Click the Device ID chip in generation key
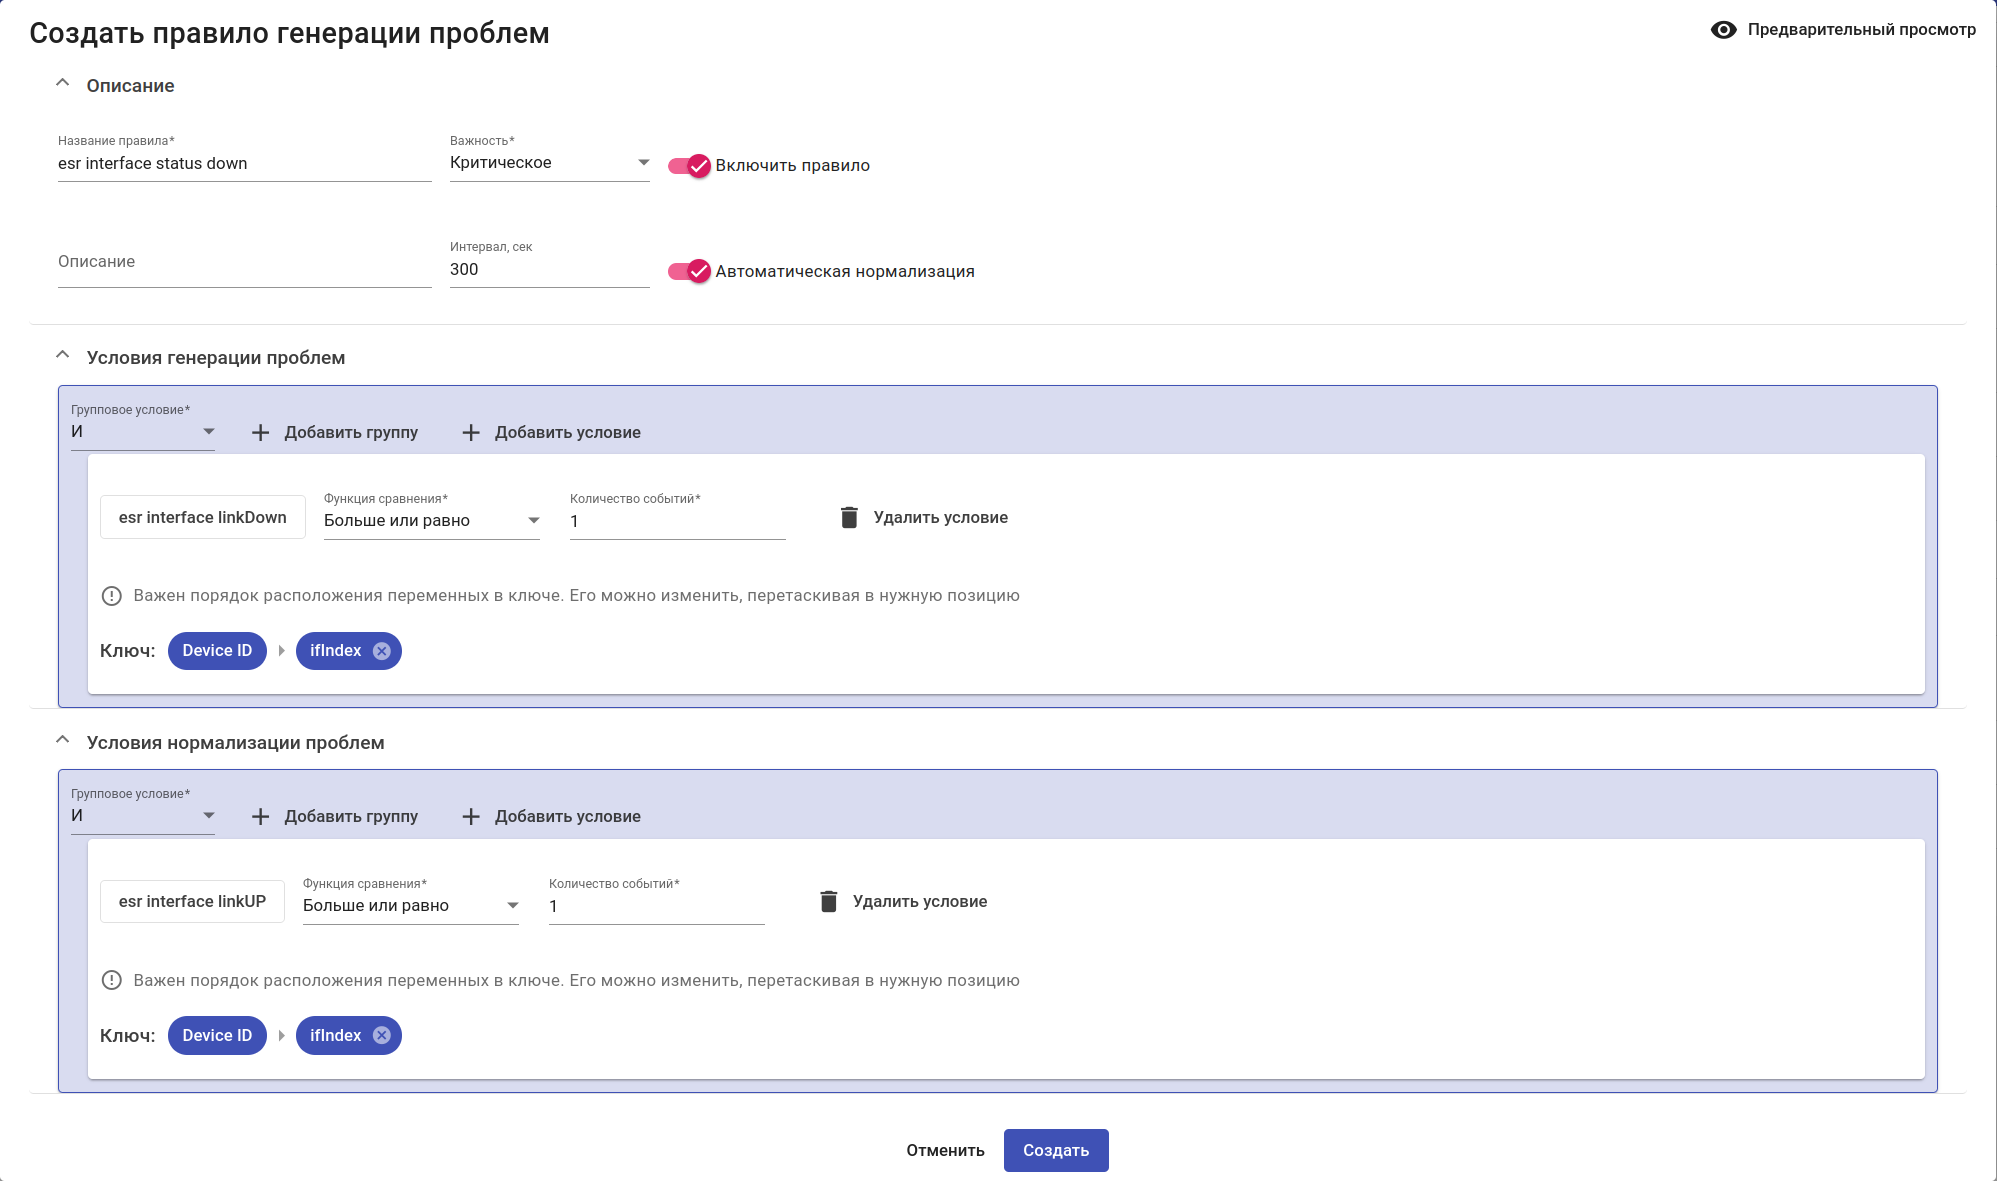The width and height of the screenshot is (1997, 1181). [217, 651]
